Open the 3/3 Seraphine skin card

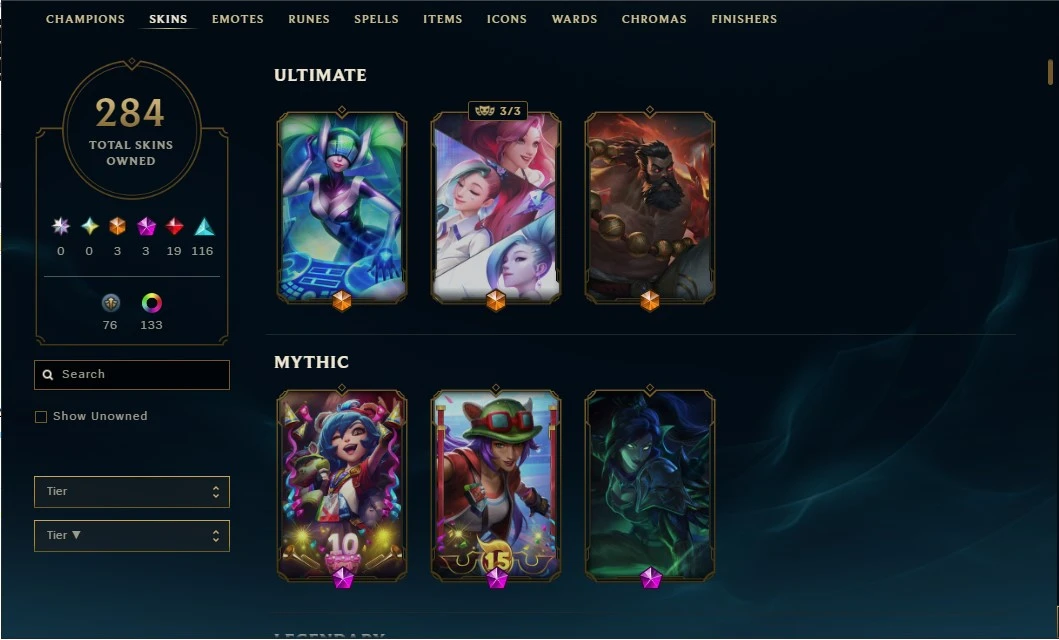click(x=496, y=207)
